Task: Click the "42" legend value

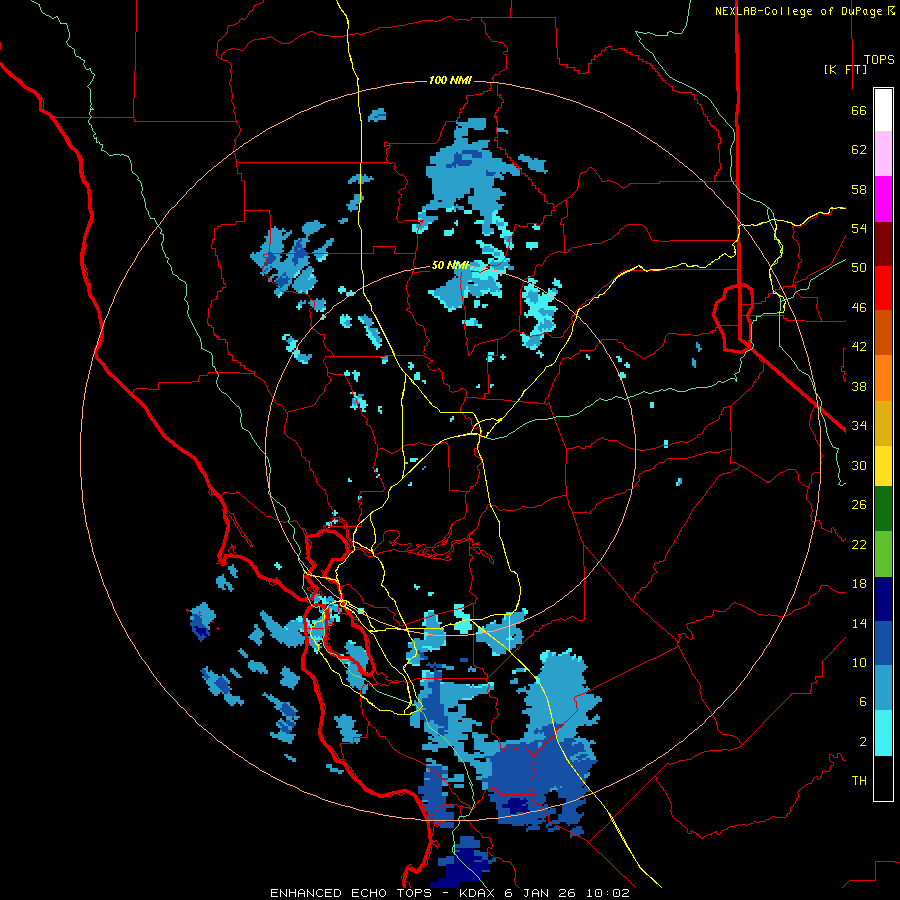Action: [x=859, y=347]
